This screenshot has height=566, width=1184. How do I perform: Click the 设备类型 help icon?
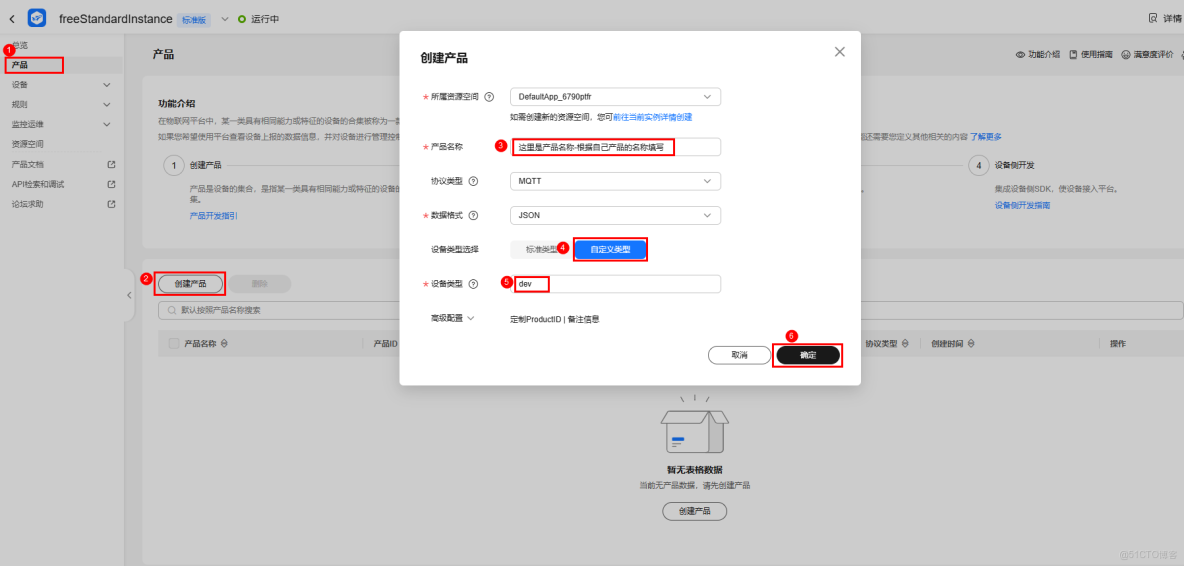[x=473, y=284]
